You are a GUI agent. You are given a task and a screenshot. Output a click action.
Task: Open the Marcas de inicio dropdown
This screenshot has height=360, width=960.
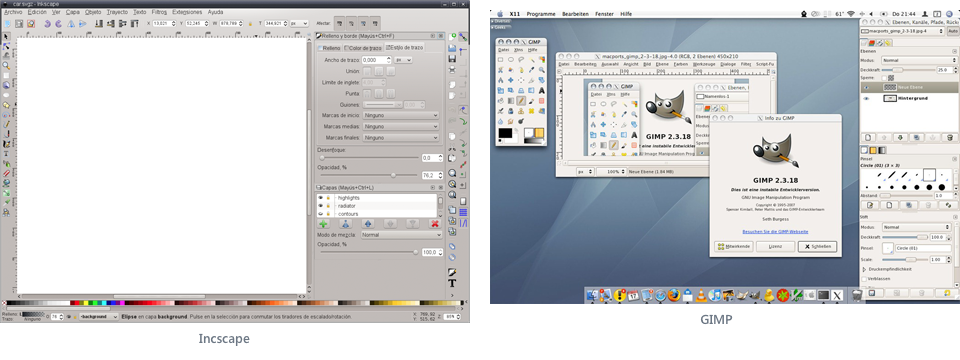(401, 115)
